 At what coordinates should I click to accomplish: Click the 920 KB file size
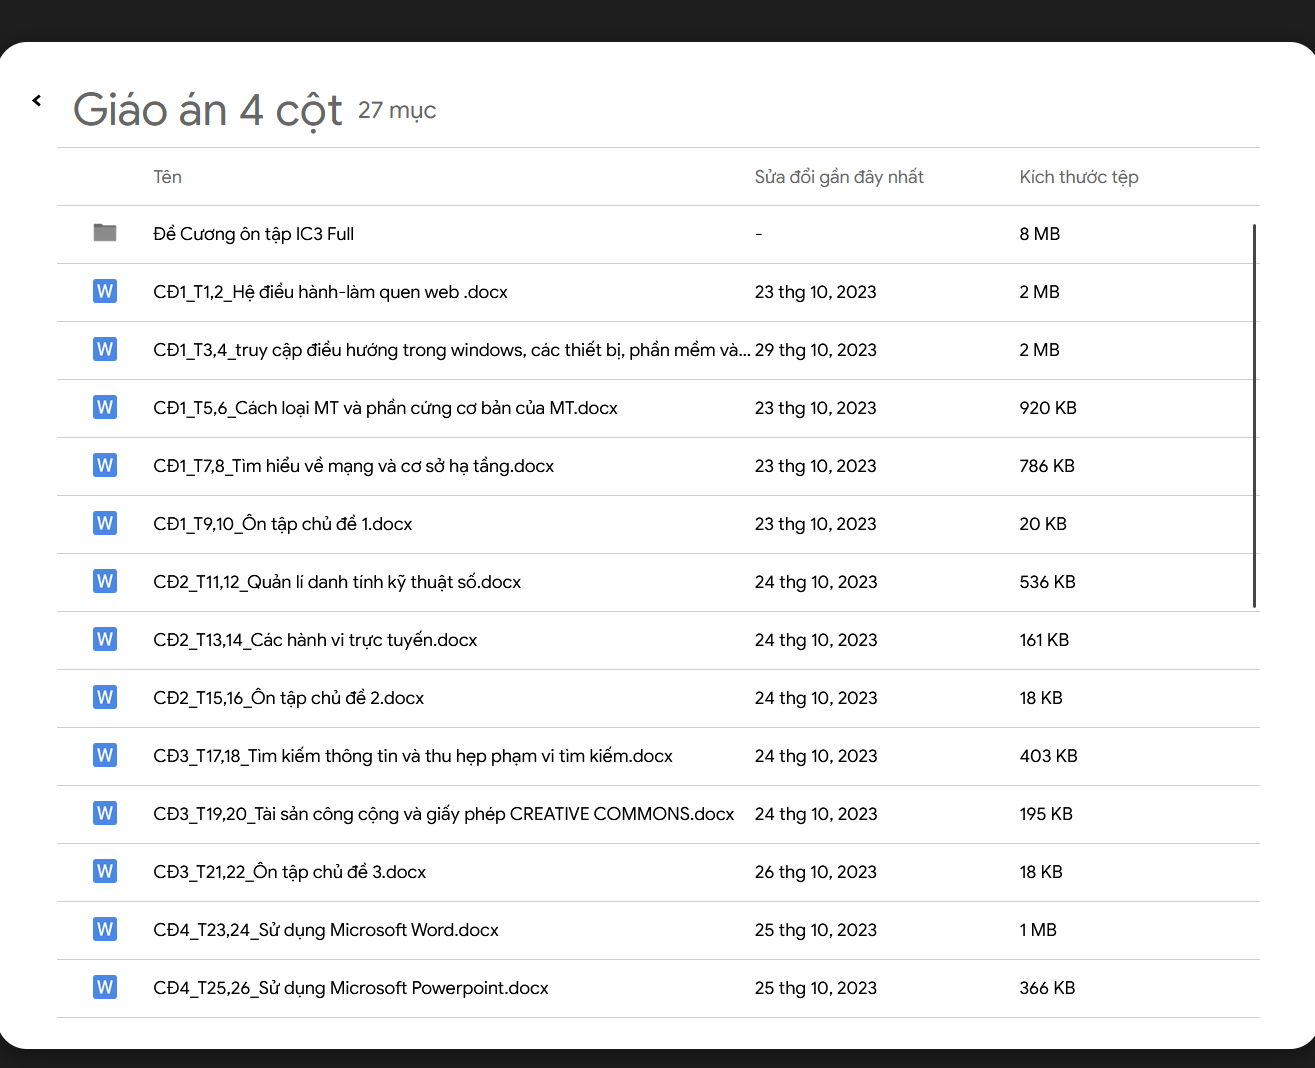tap(1048, 408)
